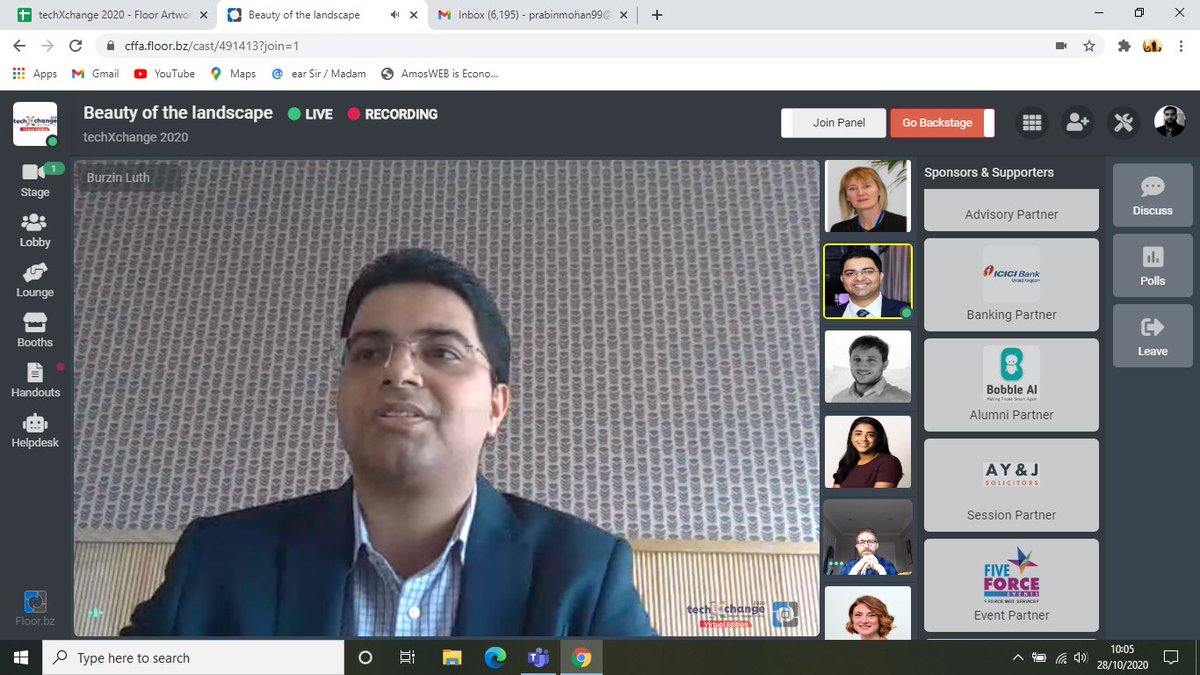Click the techXchange event logo
This screenshot has height=675, width=1200.
point(35,123)
